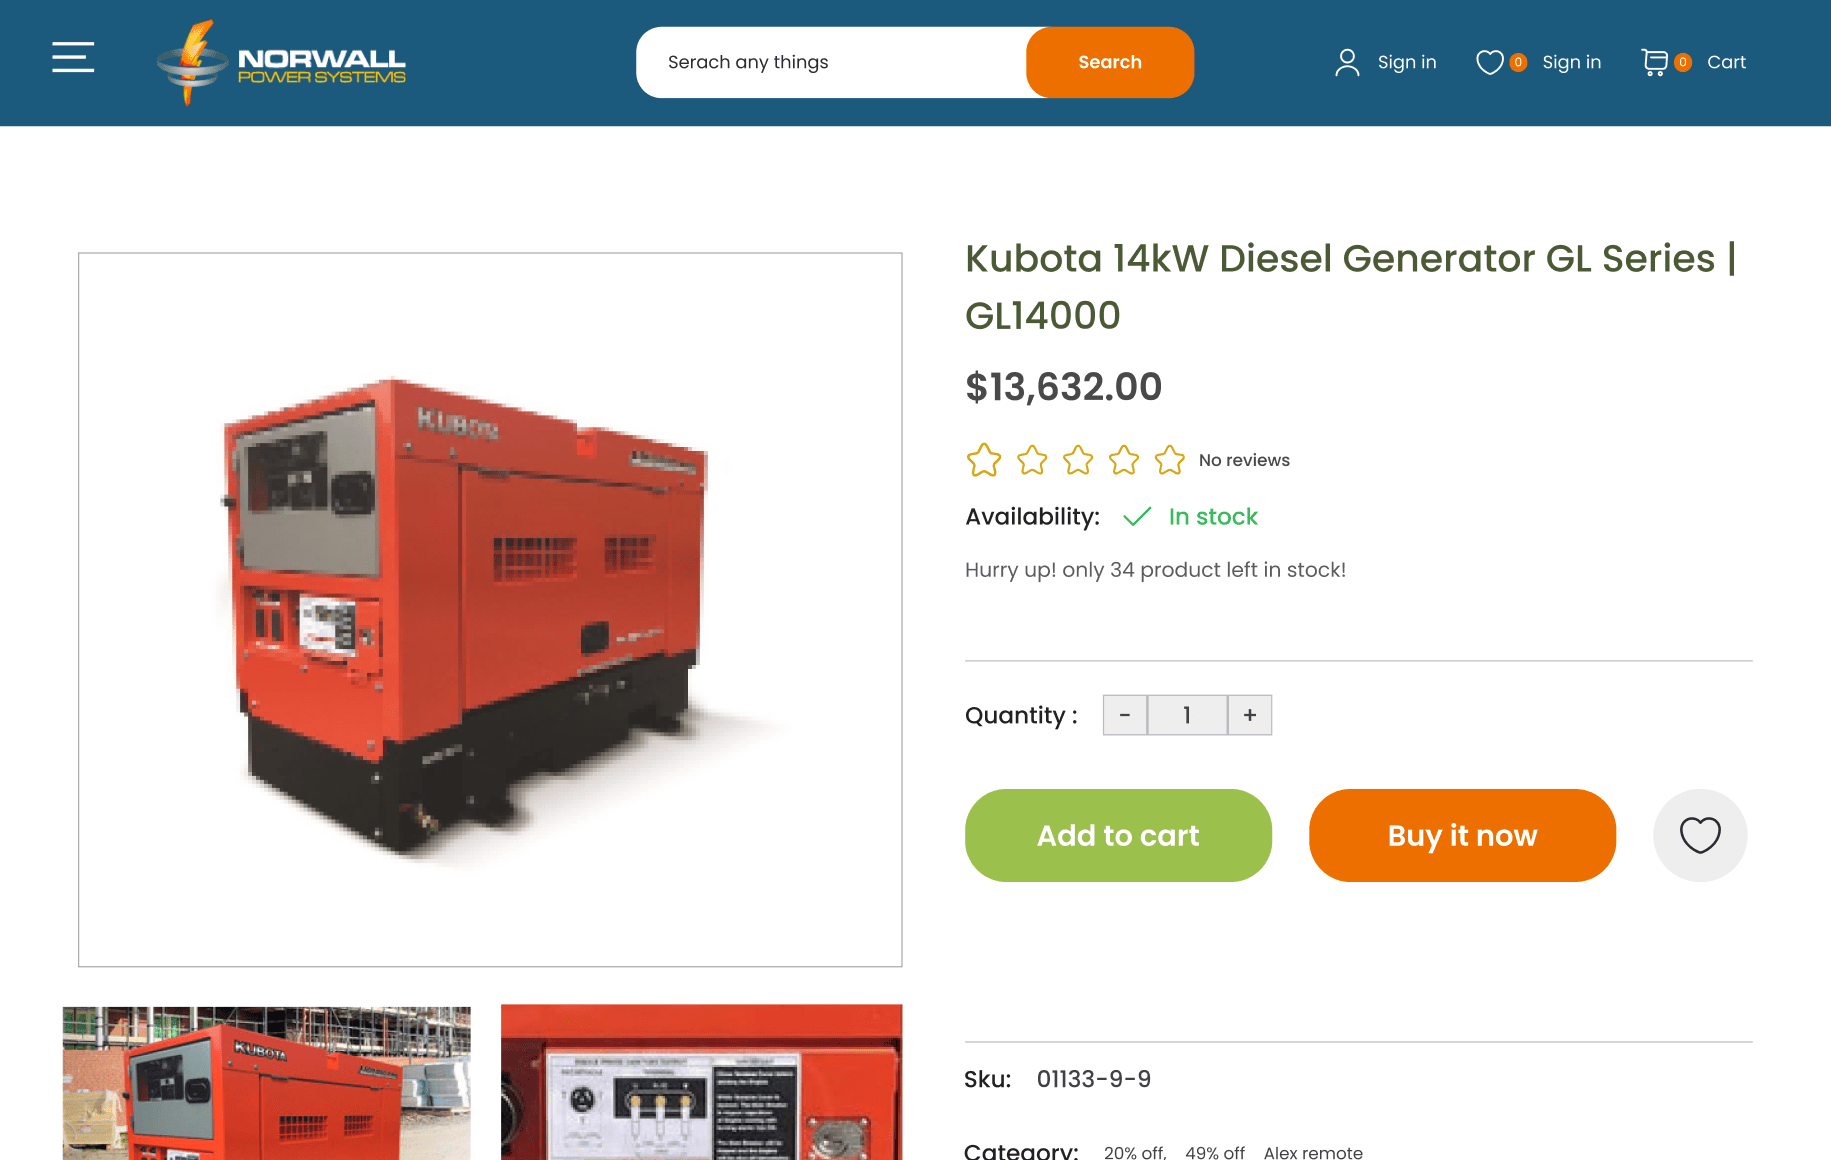Rate product with the fifth star
The image size is (1831, 1160).
(1169, 460)
